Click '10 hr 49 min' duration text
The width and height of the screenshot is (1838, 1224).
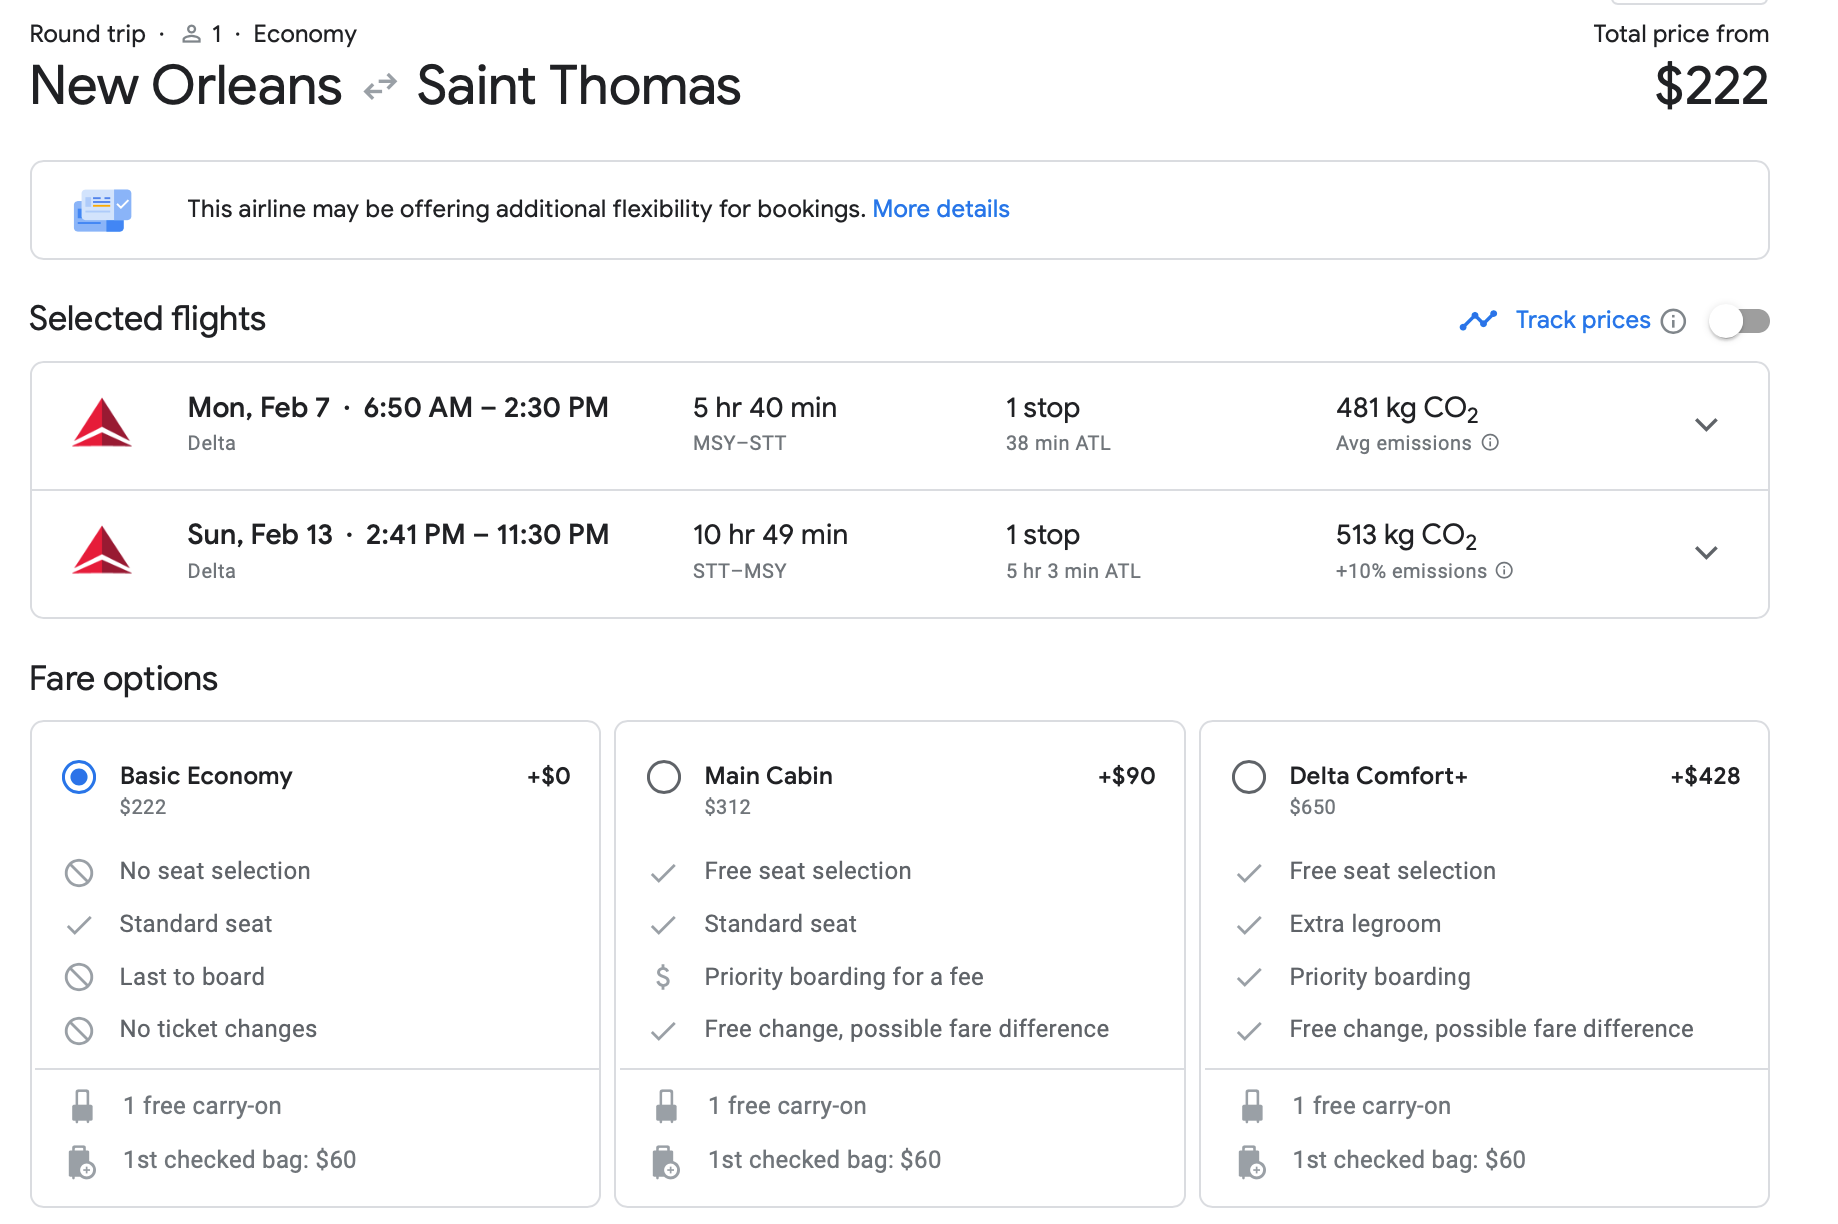click(770, 535)
